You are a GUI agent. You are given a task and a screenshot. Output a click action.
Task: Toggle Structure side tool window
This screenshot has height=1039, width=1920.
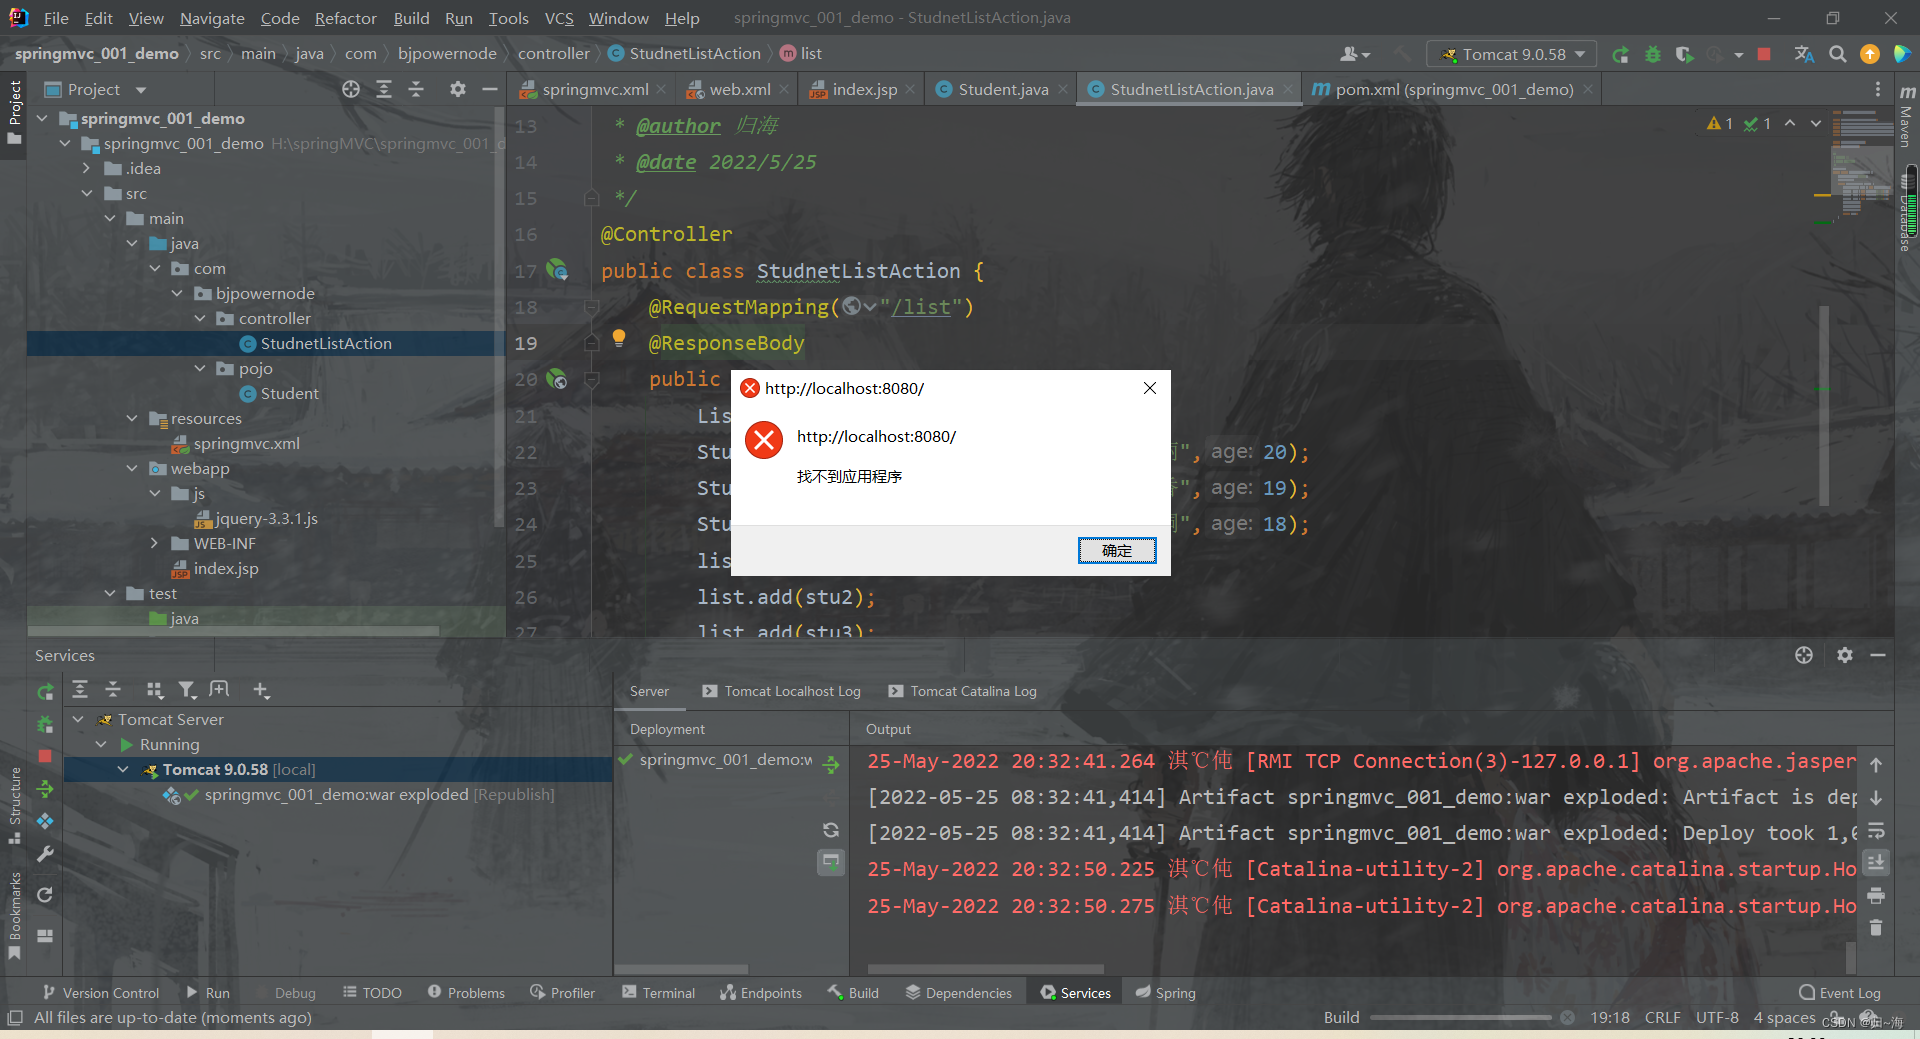[14, 805]
